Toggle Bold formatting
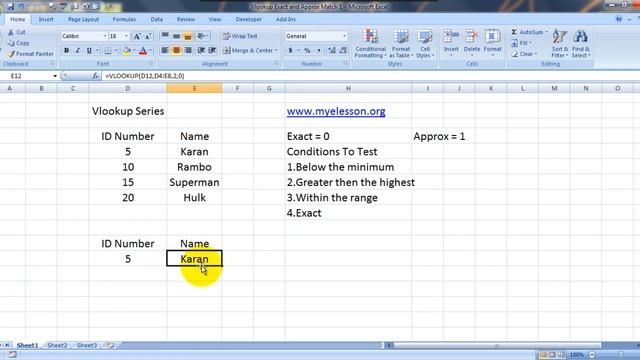This screenshot has width=640, height=360. click(66, 51)
